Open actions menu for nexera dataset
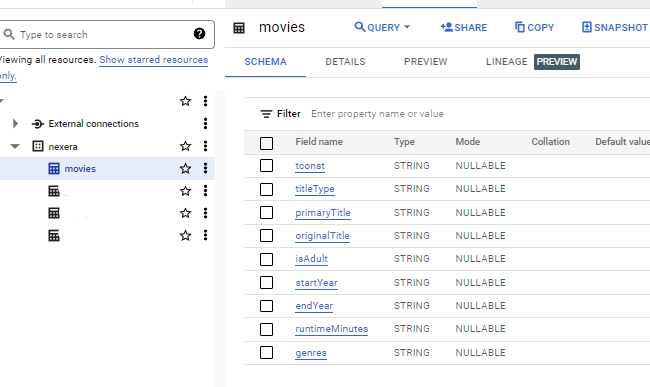650x387 pixels. click(205, 146)
